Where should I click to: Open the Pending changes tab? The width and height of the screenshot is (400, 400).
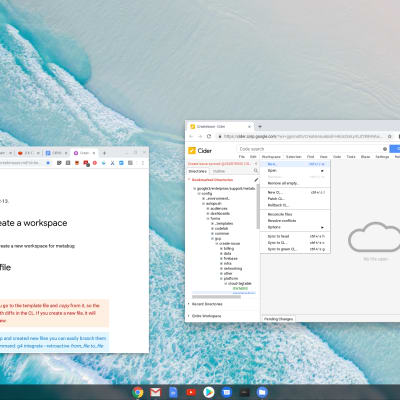[278, 319]
